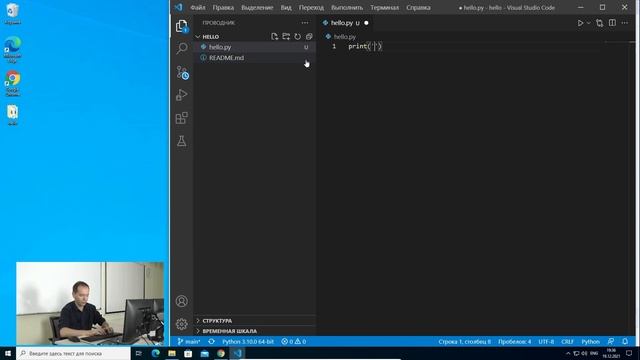The height and width of the screenshot is (360, 640).
Task: Open the Testing flask view
Action: (x=182, y=141)
